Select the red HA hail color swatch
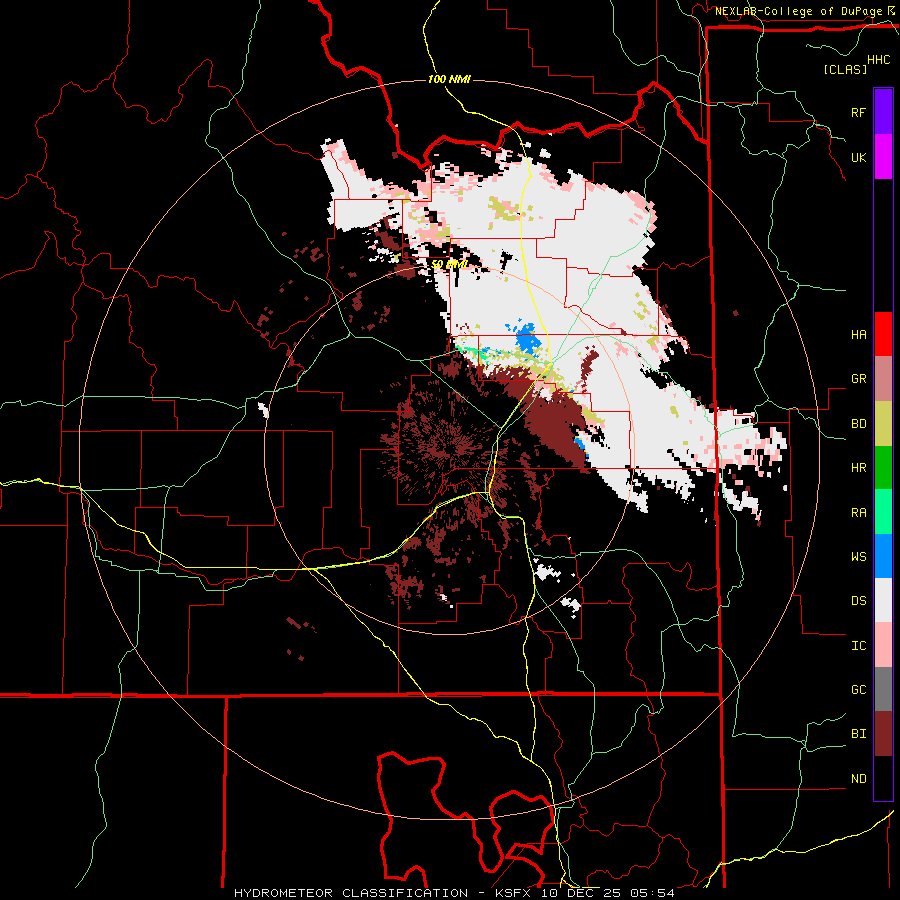The height and width of the screenshot is (900, 900). 883,334
